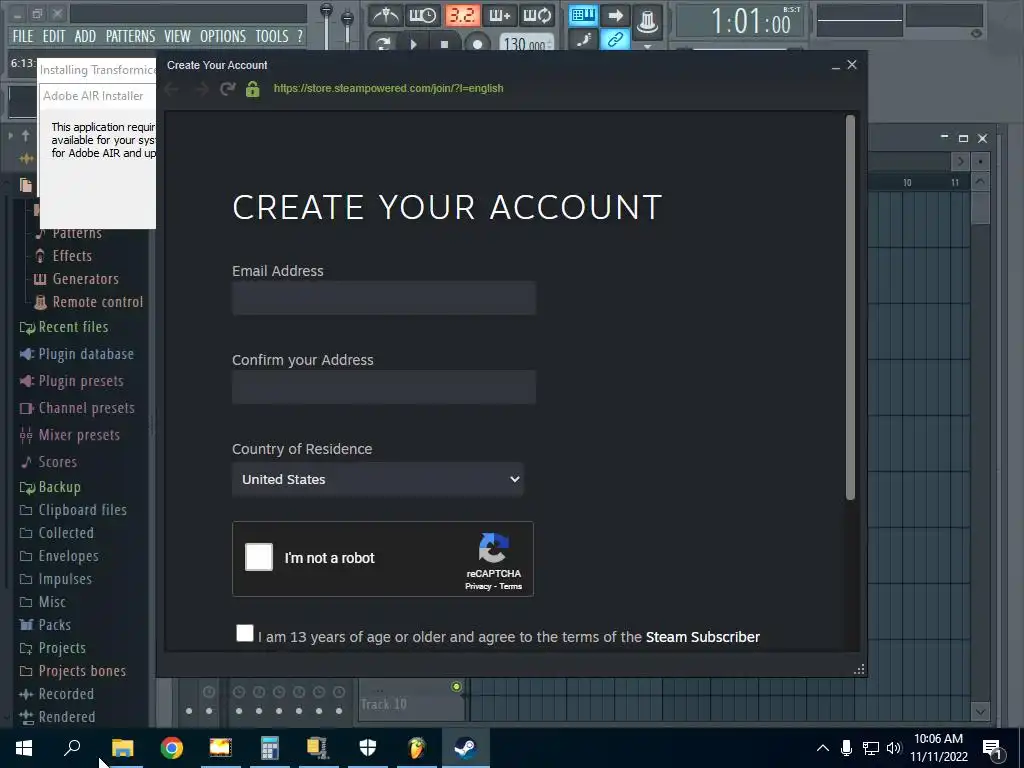Click the Steam window vertical scrollbar
The image size is (1024, 768).
(850, 307)
